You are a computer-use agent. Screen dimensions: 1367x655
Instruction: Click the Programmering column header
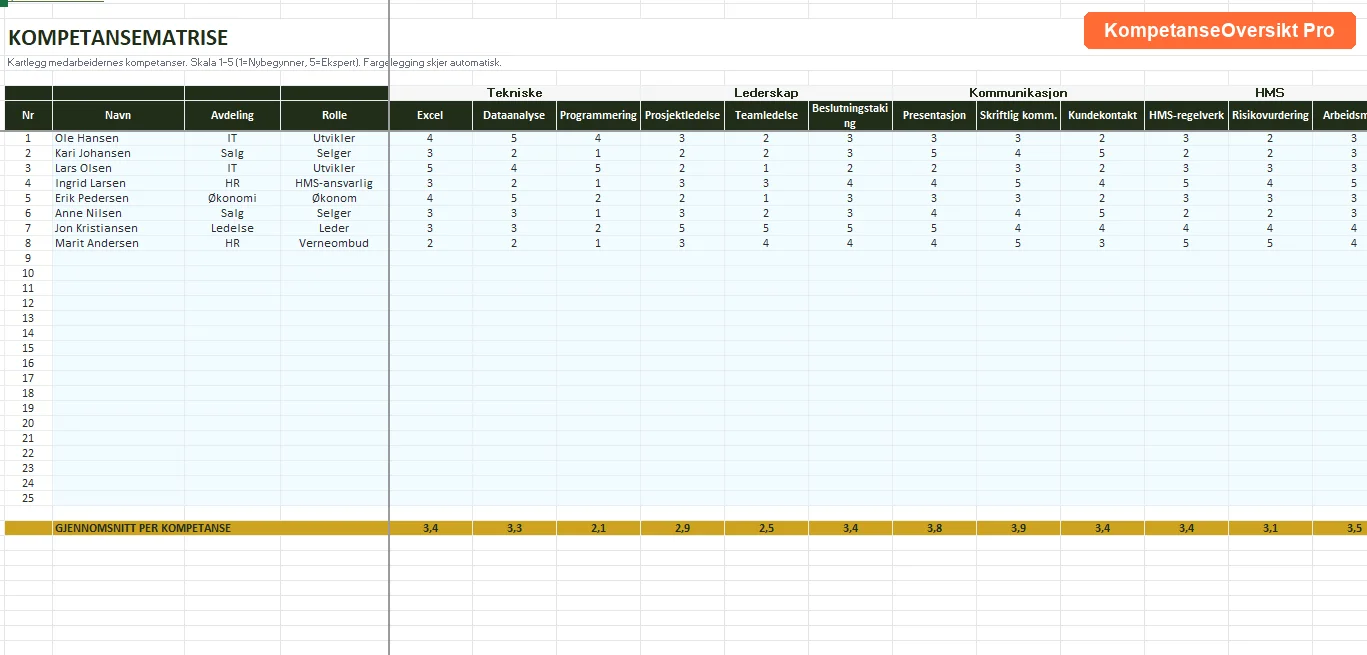coord(598,115)
